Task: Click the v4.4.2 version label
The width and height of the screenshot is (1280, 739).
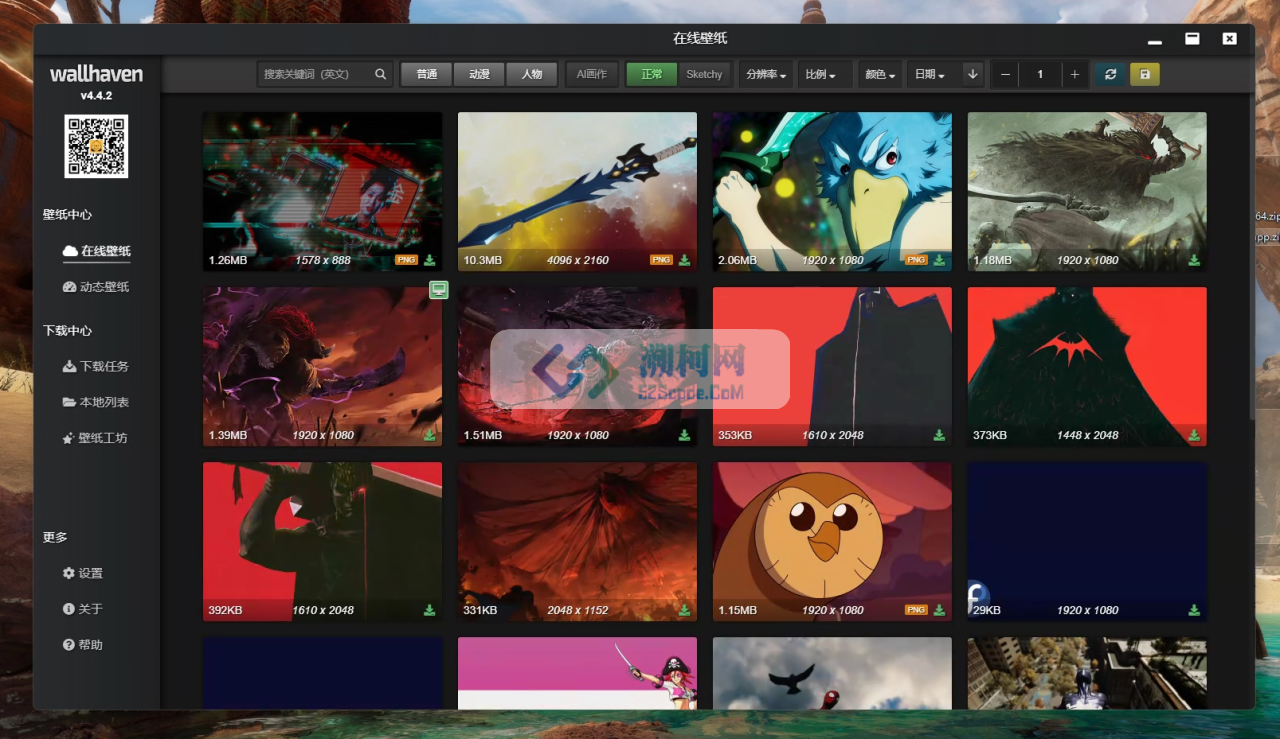Action: tap(96, 96)
